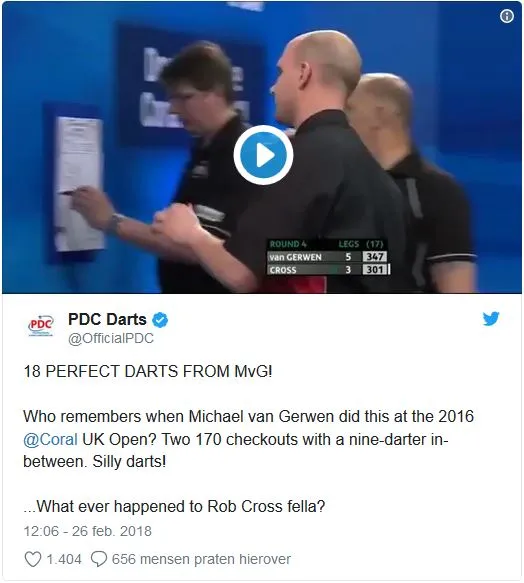This screenshot has width=524, height=583.
Task: Open Twitter via the blue bird logo
Action: click(x=491, y=319)
